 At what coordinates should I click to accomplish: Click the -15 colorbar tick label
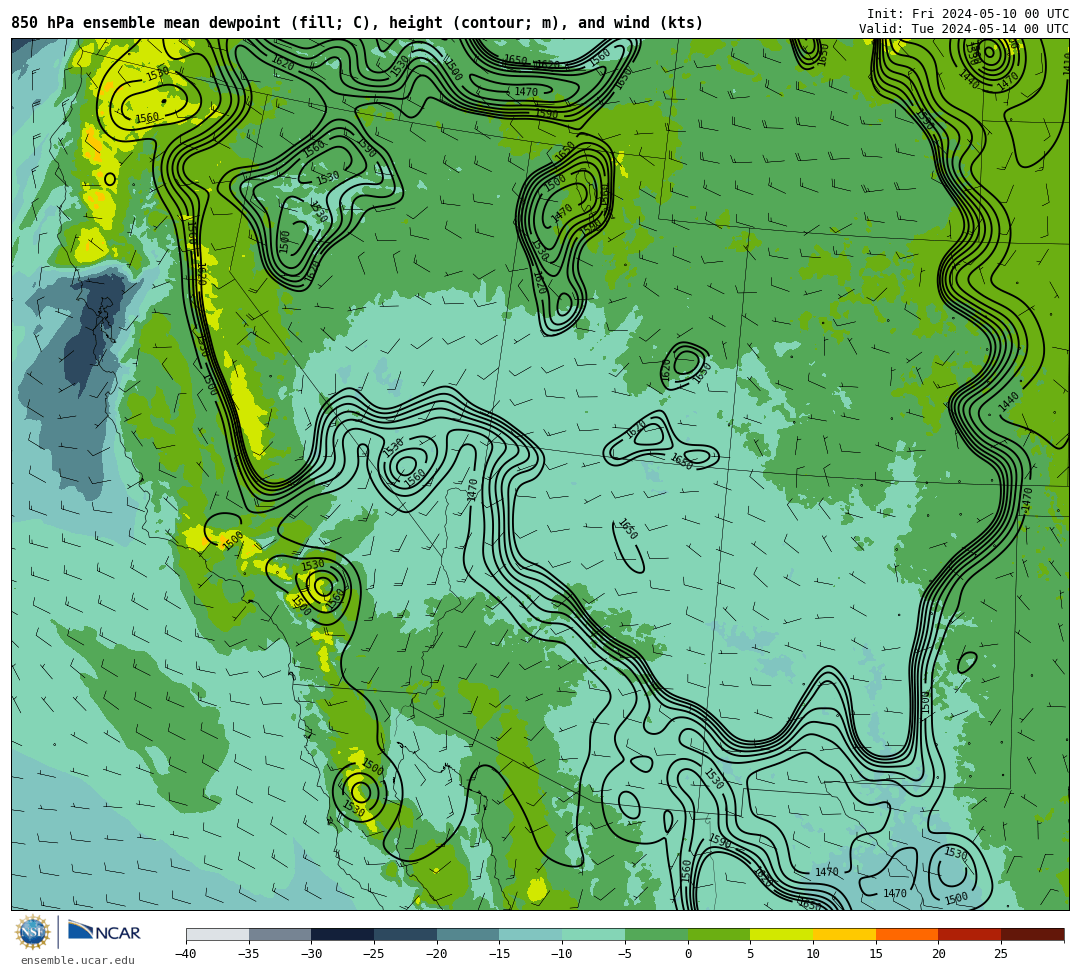(499, 954)
